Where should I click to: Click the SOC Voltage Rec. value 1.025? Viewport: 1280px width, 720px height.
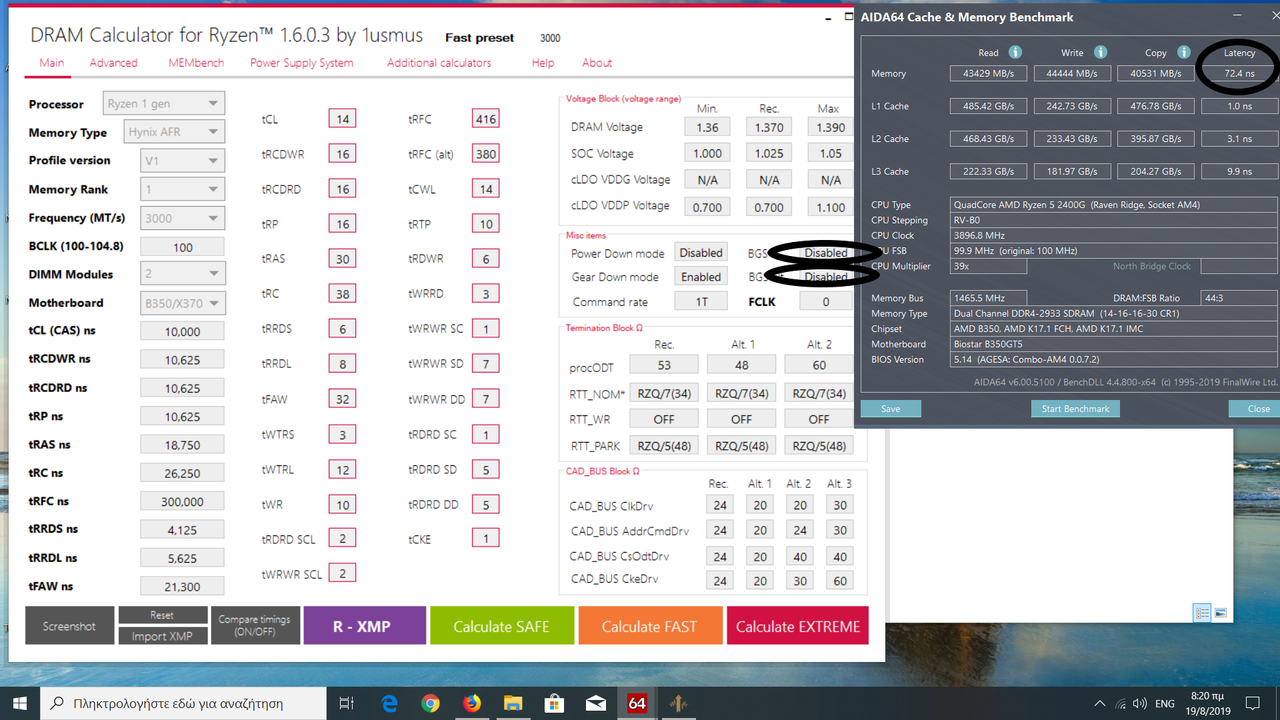pyautogui.click(x=769, y=153)
